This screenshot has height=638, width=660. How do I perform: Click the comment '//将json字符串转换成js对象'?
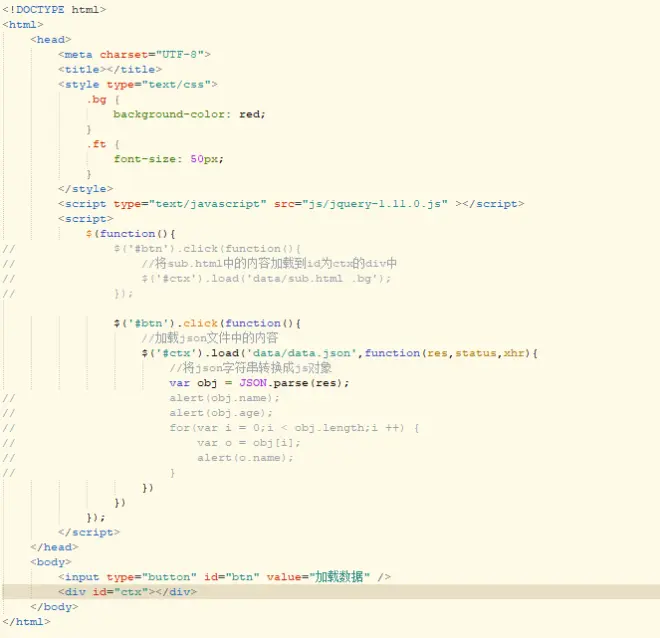tap(250, 368)
